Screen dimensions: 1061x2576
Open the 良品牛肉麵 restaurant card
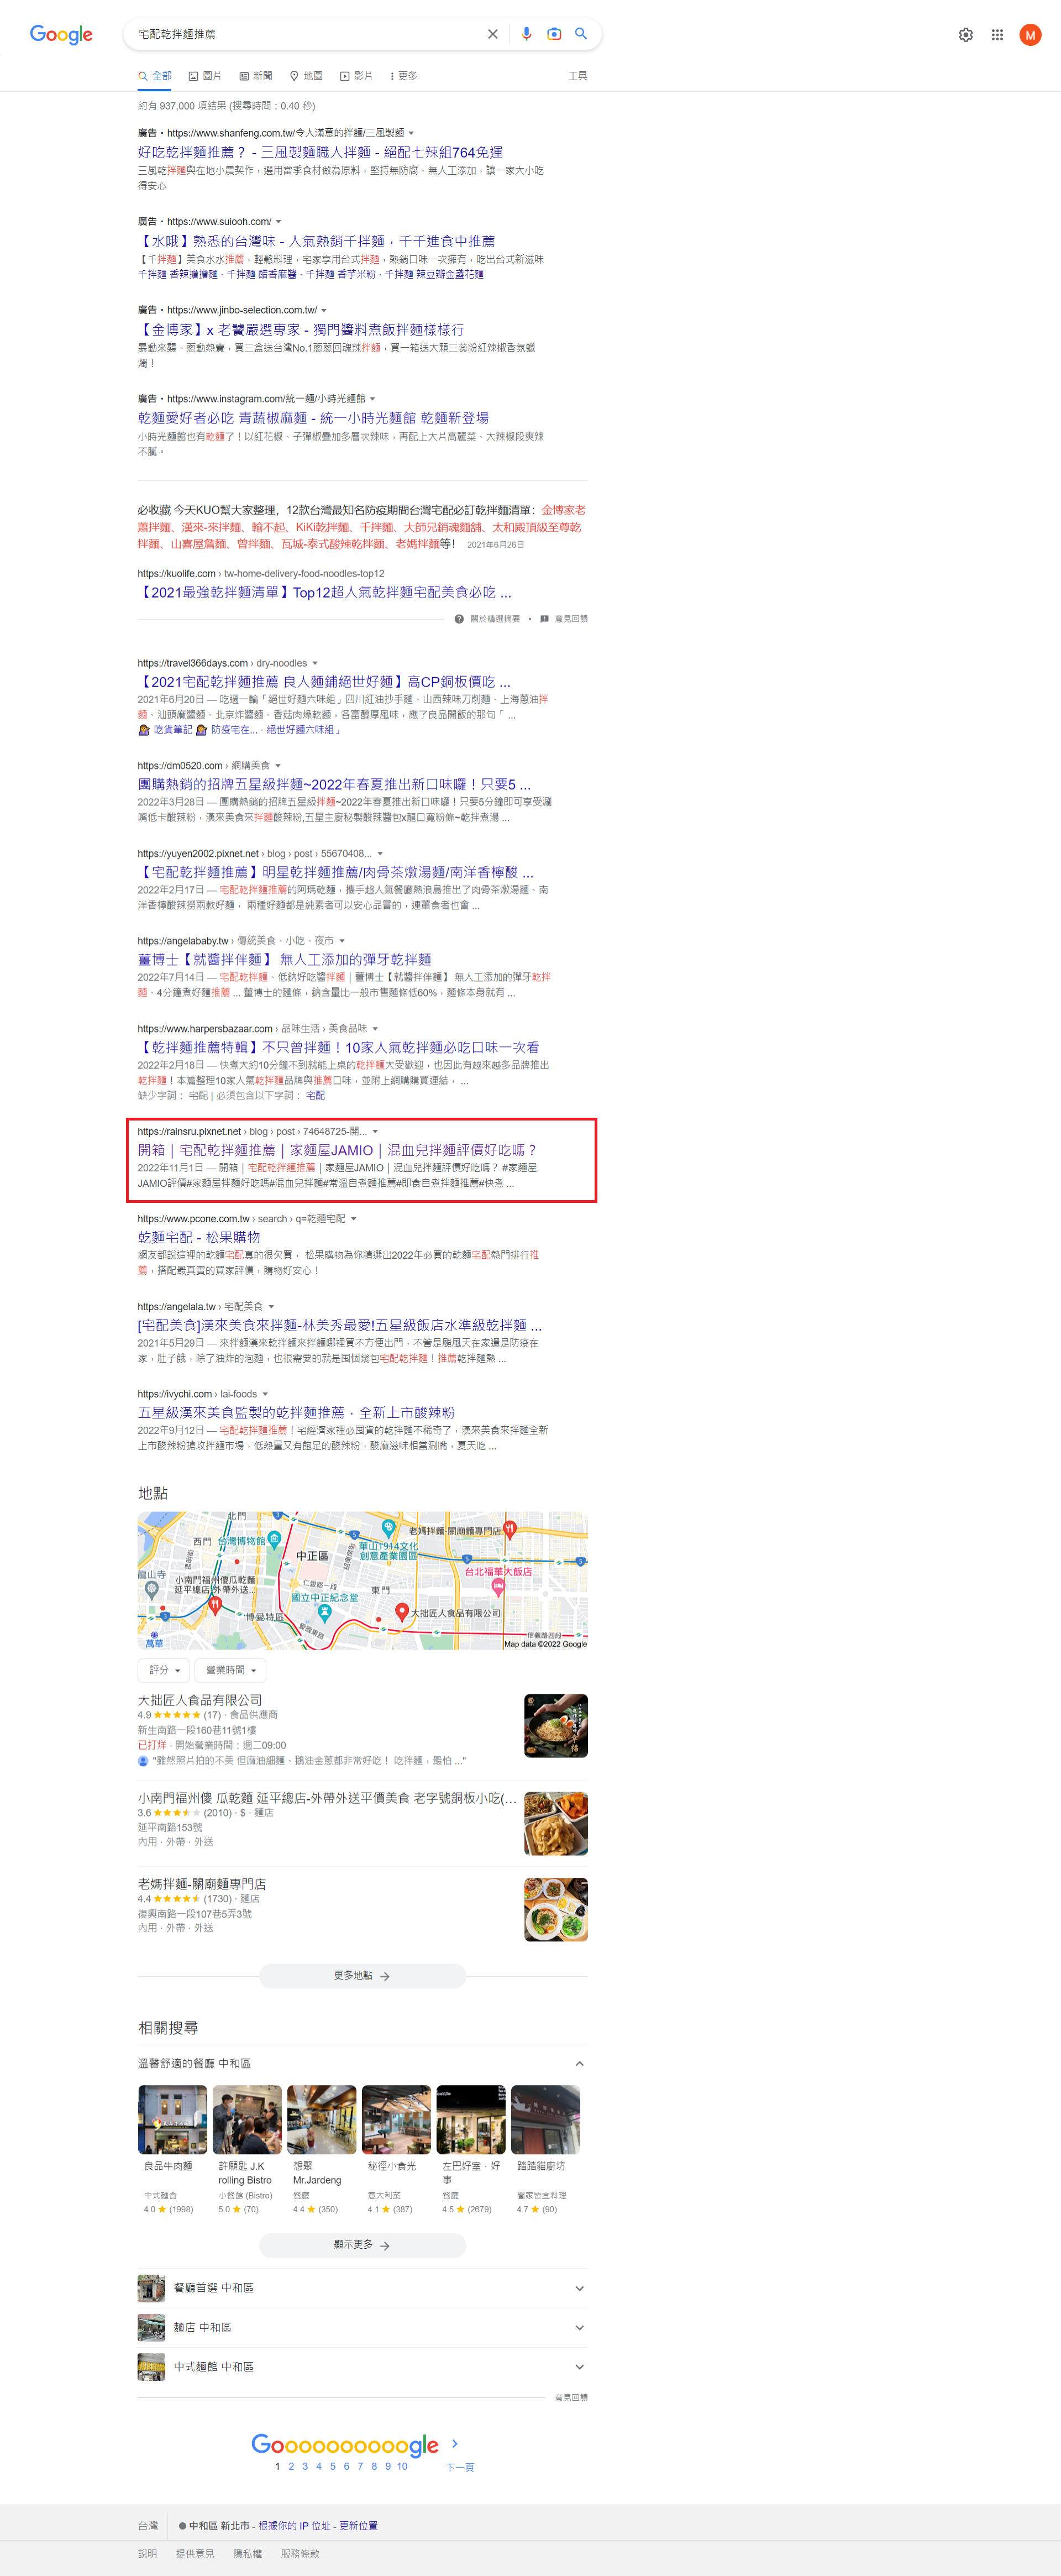pos(172,2149)
